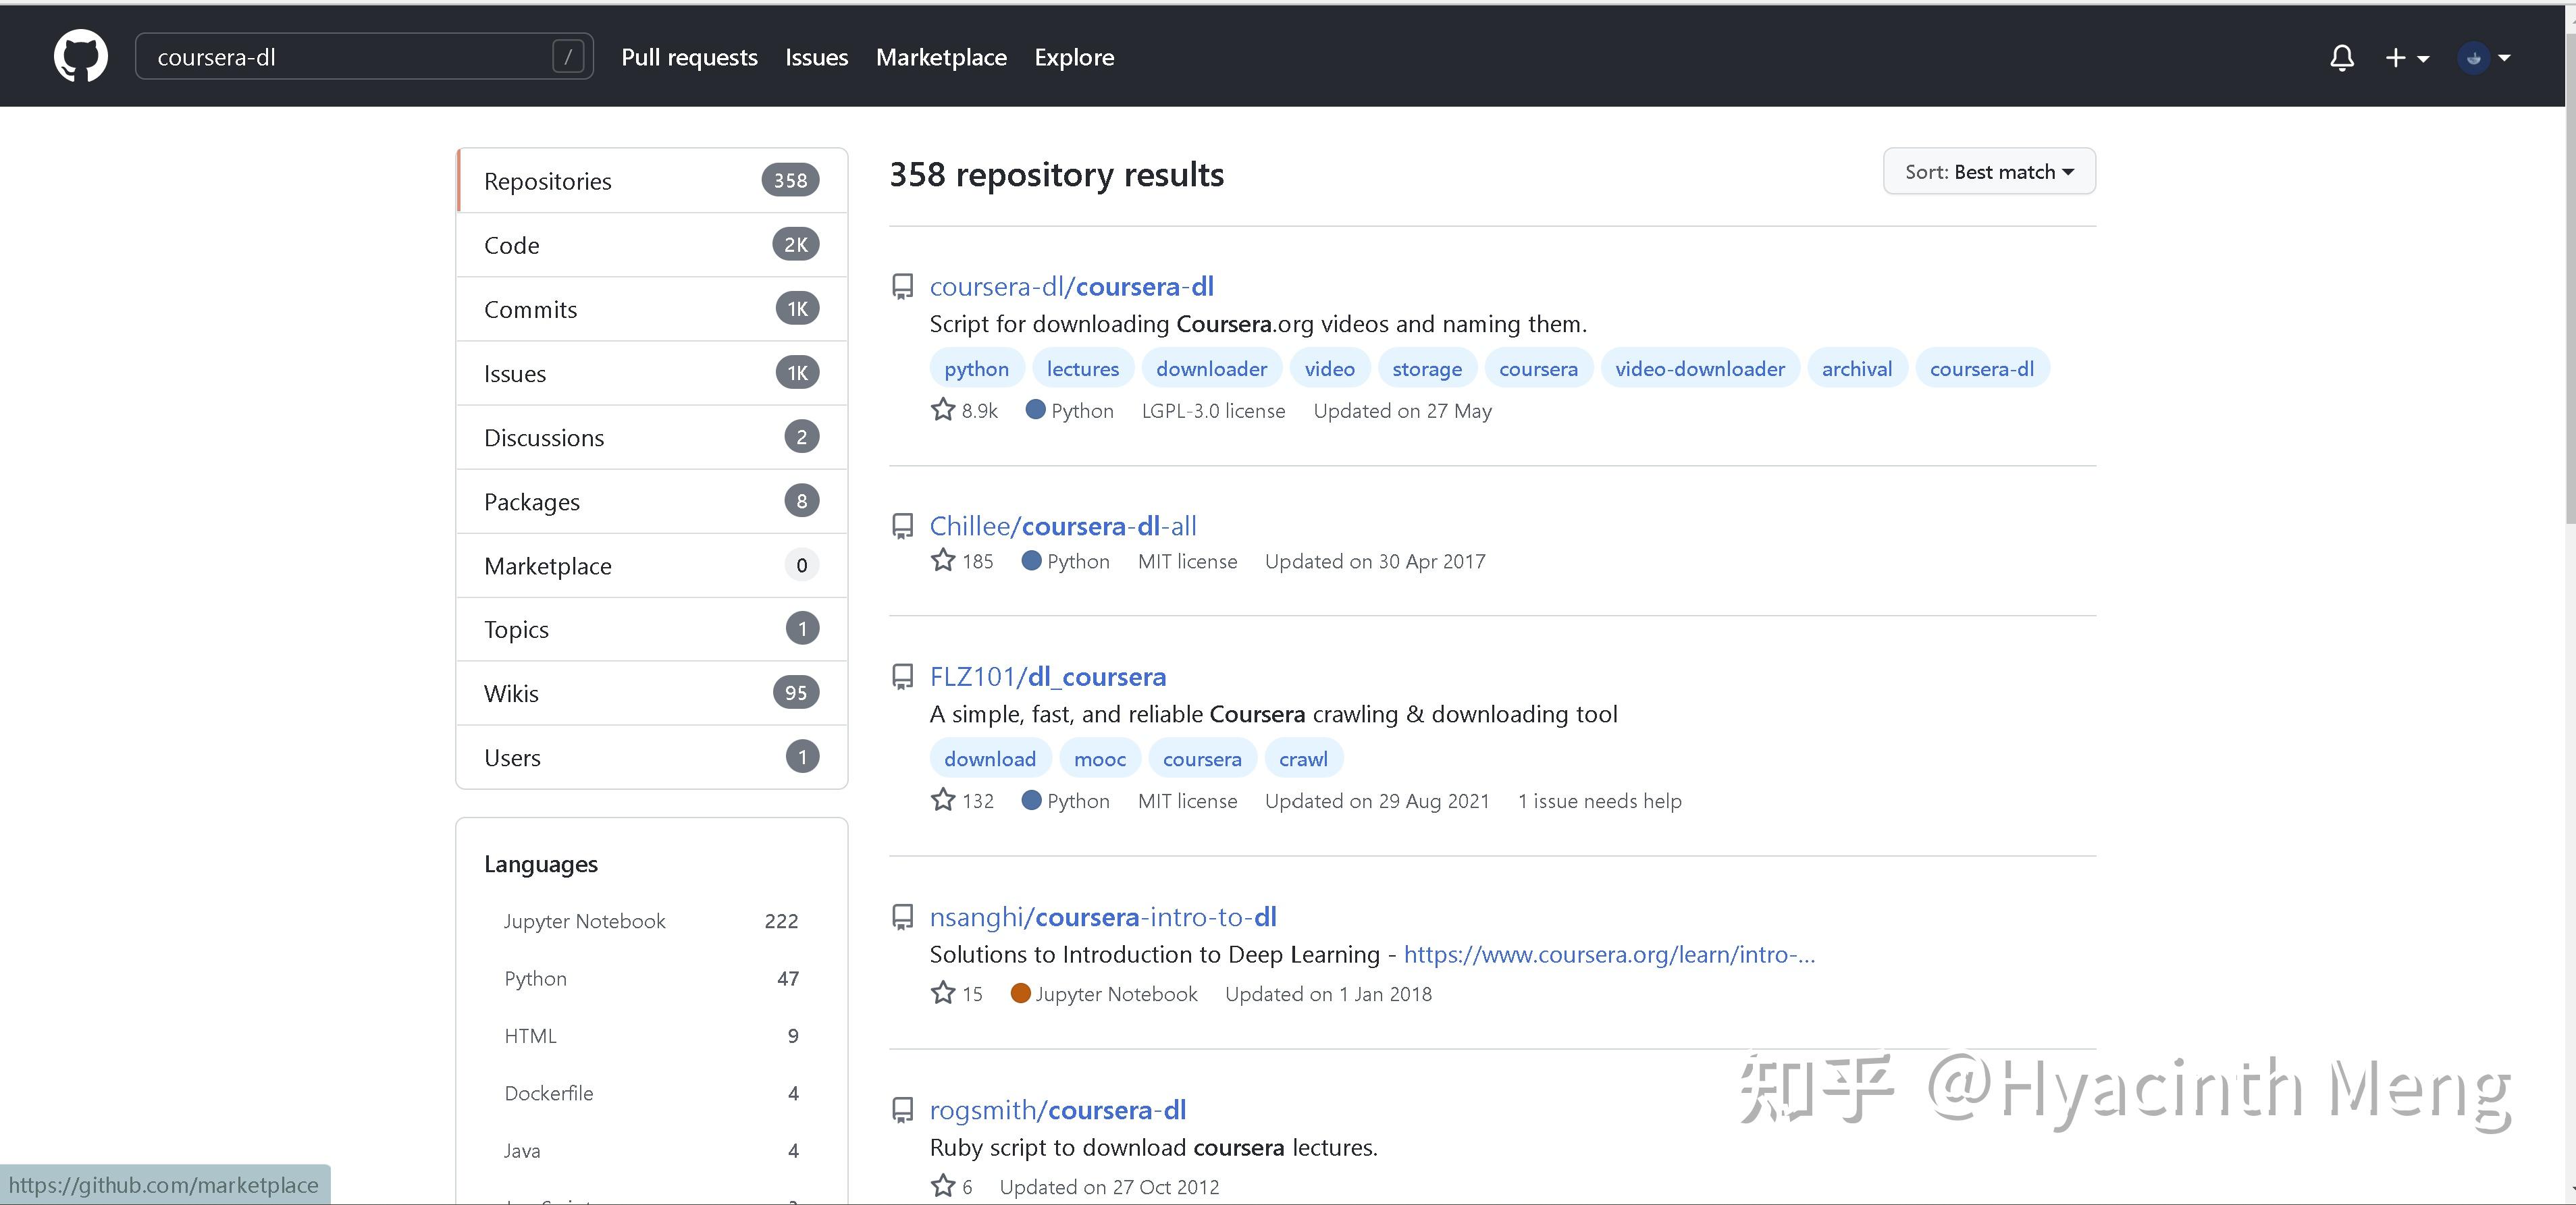Open the user avatar menu
The image size is (2576, 1205).
2484,58
